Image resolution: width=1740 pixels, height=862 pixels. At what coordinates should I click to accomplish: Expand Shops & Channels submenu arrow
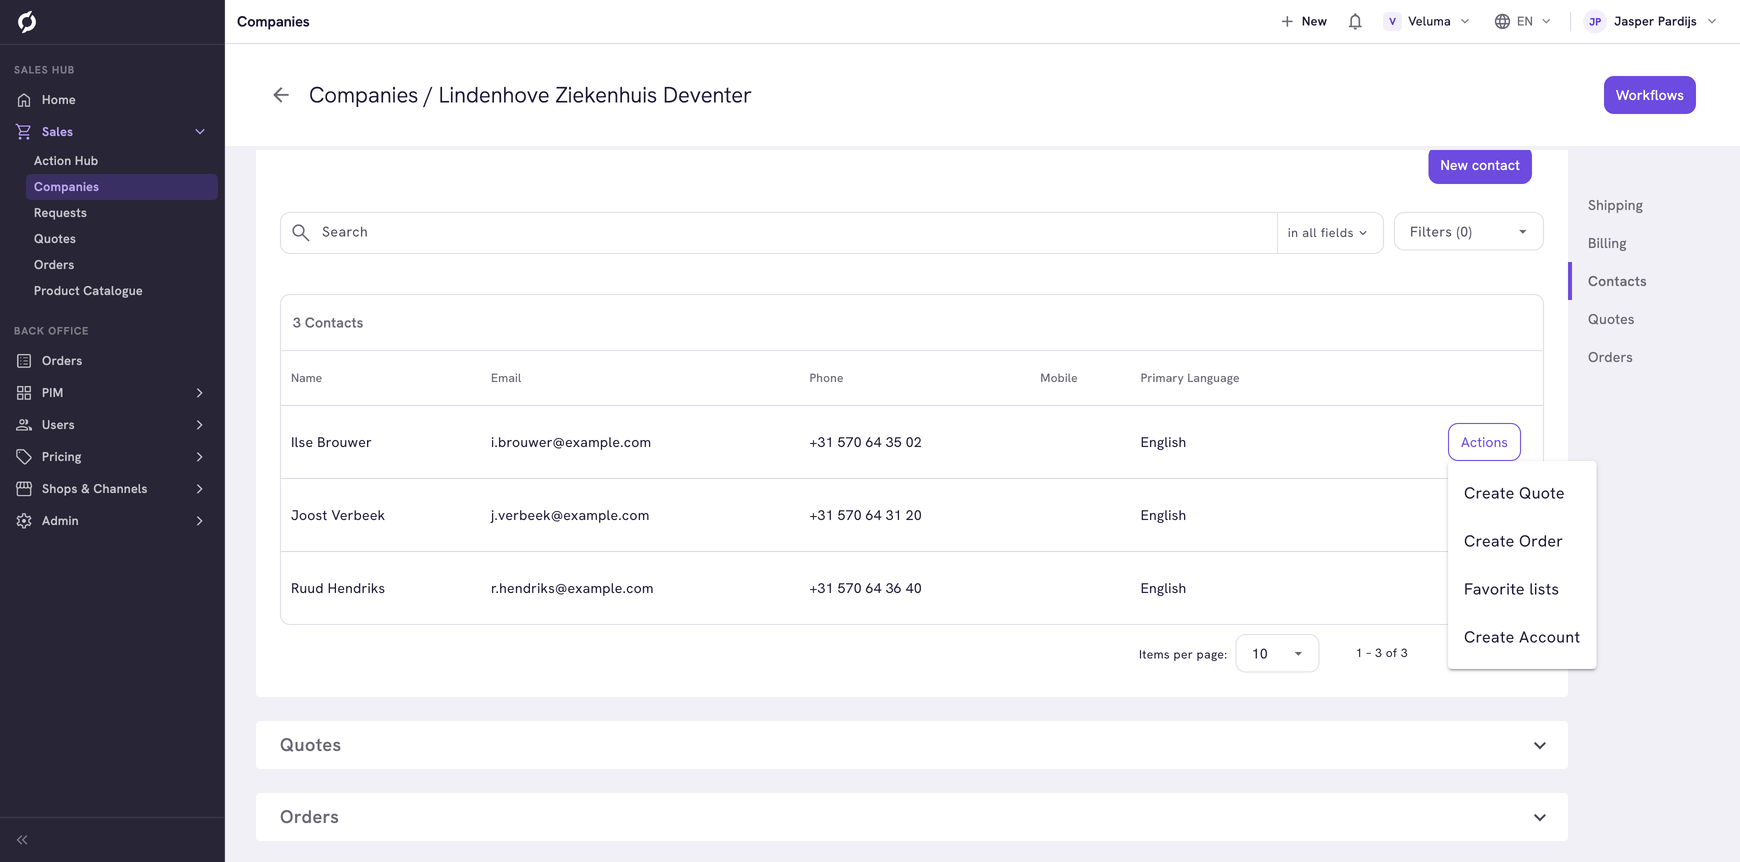click(200, 489)
